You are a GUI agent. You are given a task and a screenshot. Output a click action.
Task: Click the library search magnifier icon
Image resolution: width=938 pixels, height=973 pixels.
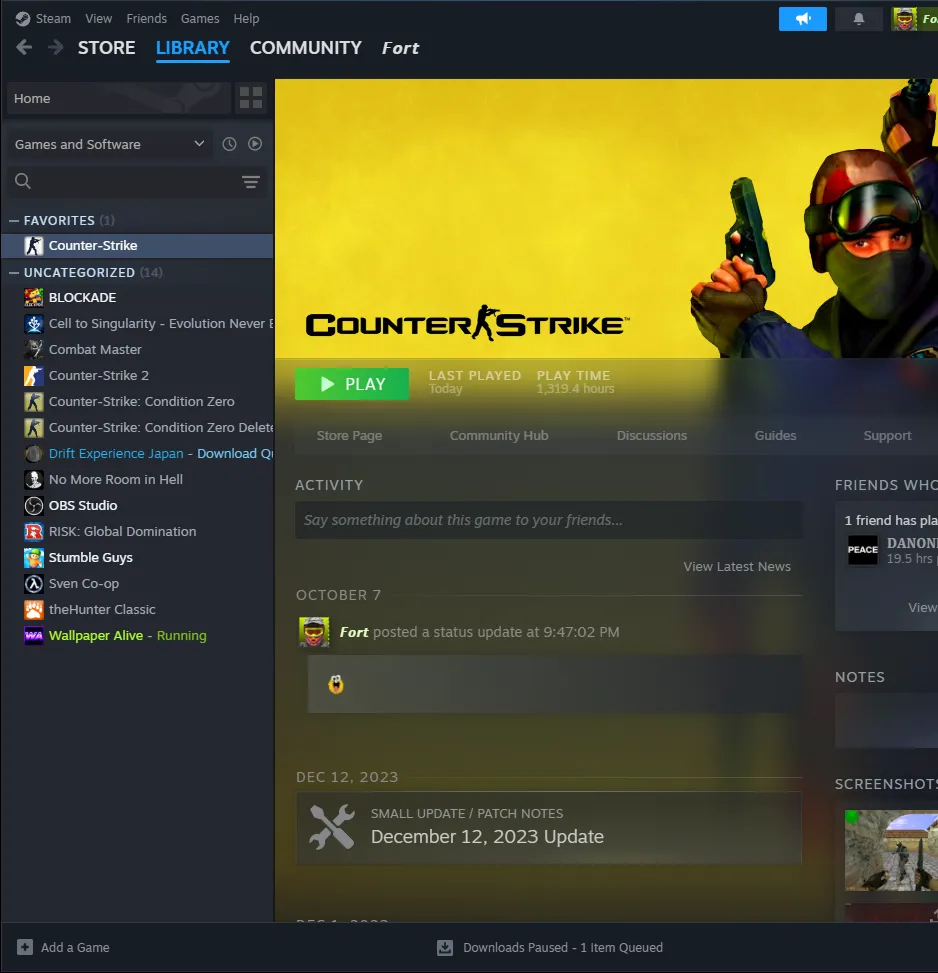pyautogui.click(x=23, y=181)
